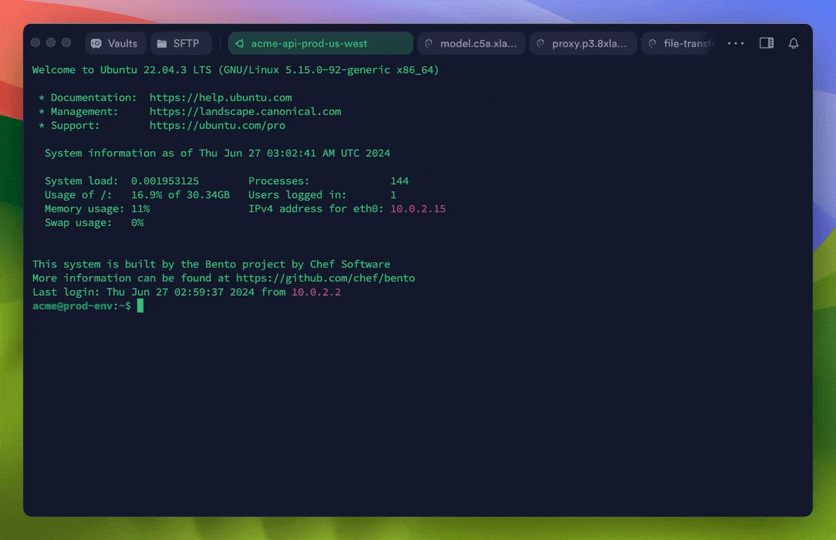This screenshot has width=836, height=540.
Task: Click the Vaults safe icon
Action: 97,44
